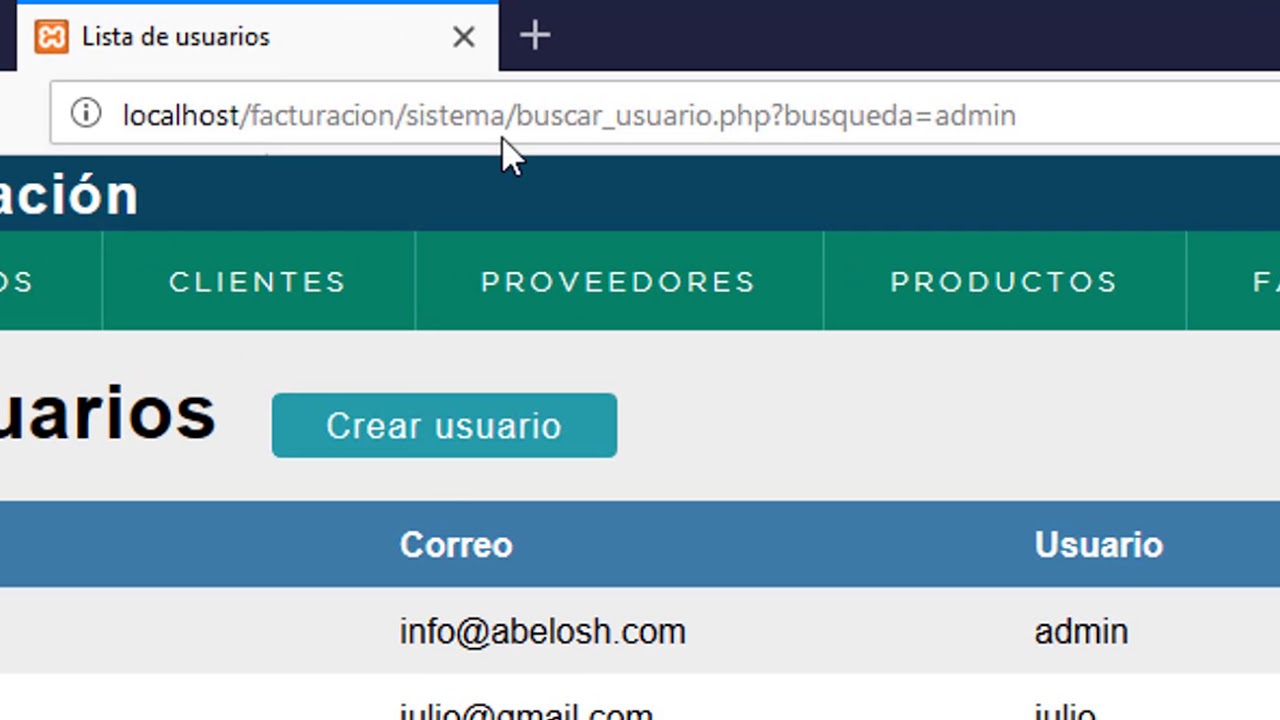This screenshot has width=1280, height=720.
Task: Click the Crear usuario button
Action: (444, 425)
